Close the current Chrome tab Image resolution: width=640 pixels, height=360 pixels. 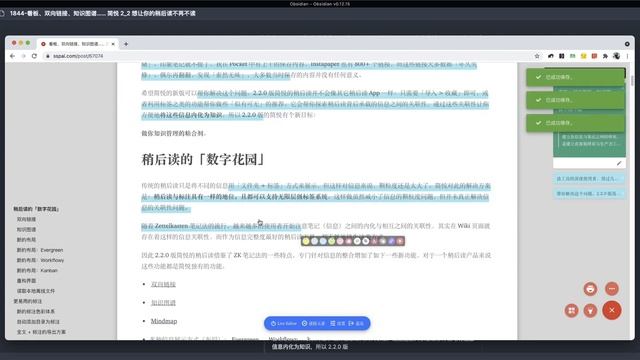(x=113, y=44)
